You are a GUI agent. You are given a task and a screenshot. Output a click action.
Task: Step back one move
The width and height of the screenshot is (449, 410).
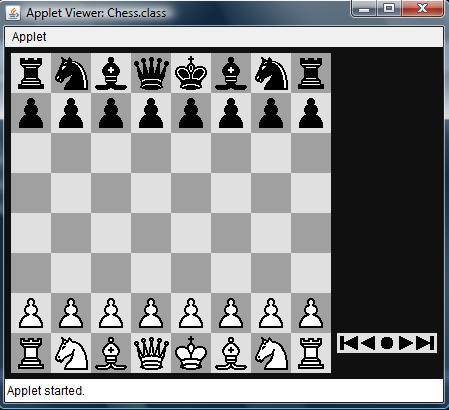click(x=368, y=343)
